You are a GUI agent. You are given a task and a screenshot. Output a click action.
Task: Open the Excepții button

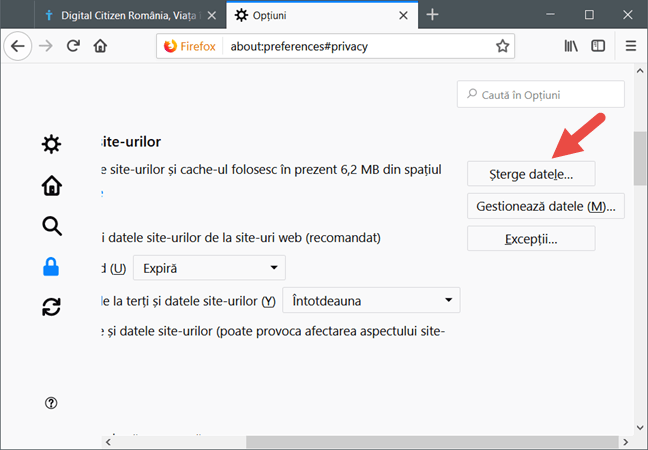[x=531, y=239]
